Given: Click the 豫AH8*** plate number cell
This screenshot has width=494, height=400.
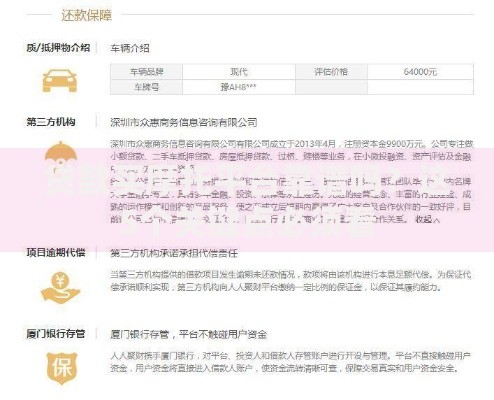Looking at the screenshot, I should 239,87.
